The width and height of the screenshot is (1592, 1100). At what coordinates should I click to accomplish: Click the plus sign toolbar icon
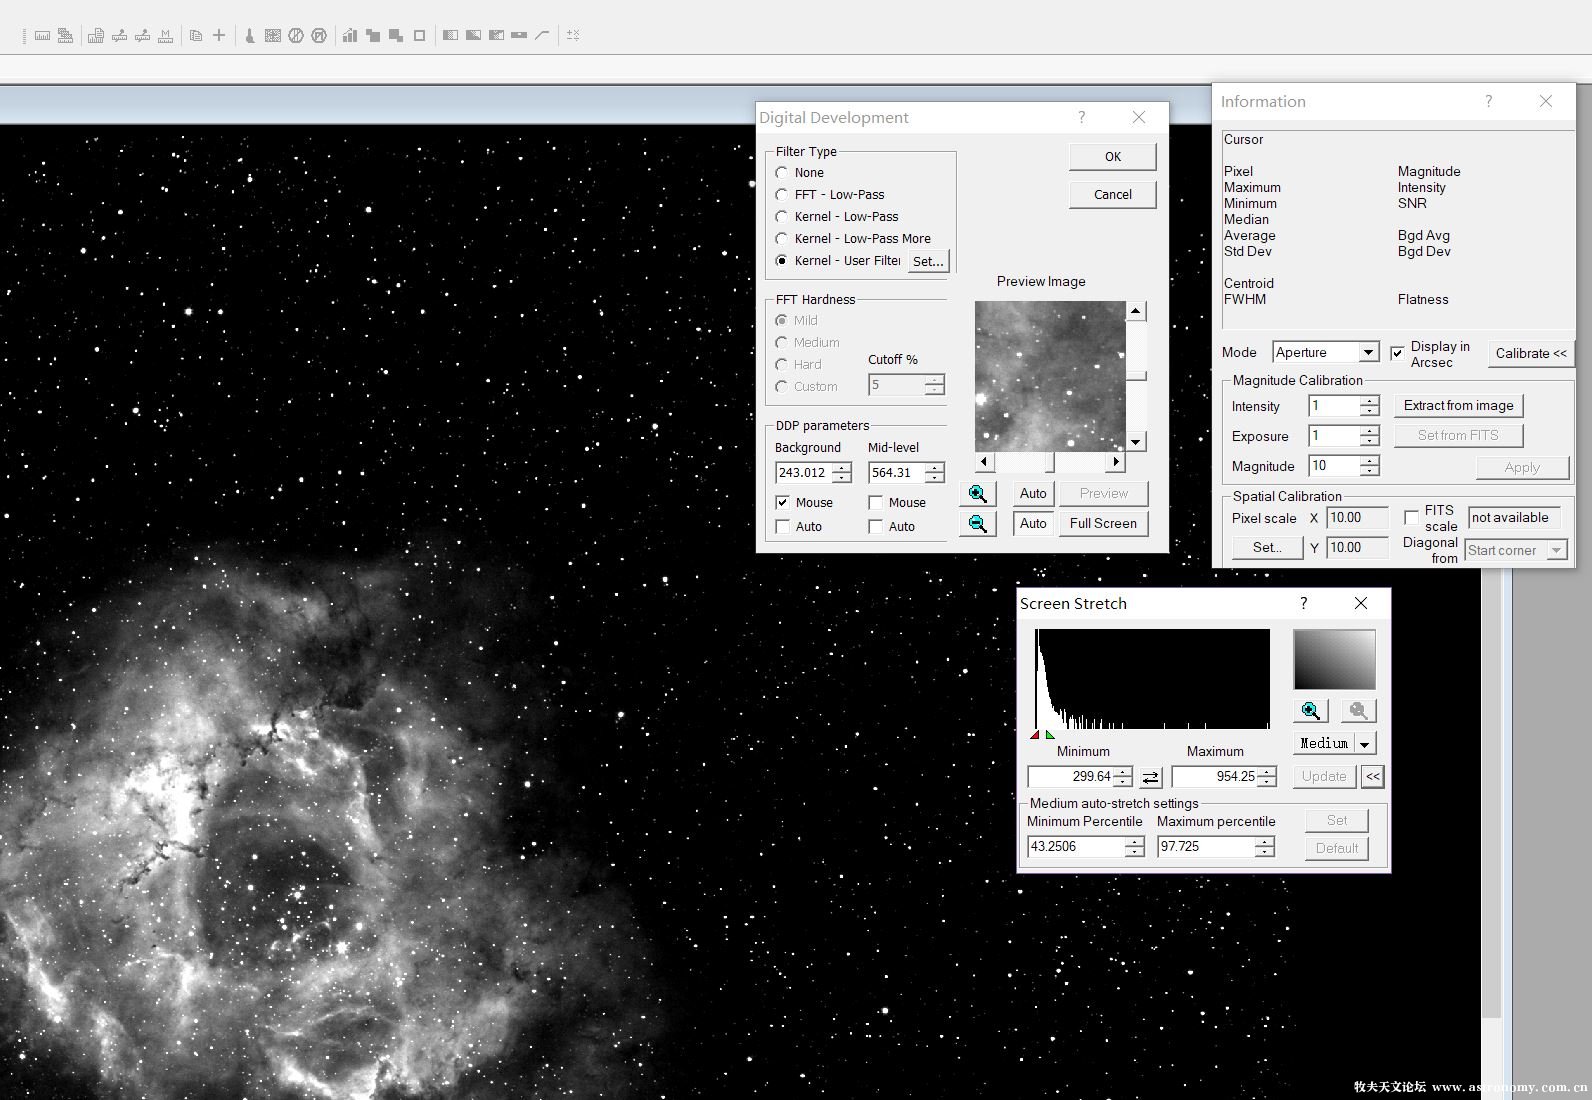click(219, 35)
